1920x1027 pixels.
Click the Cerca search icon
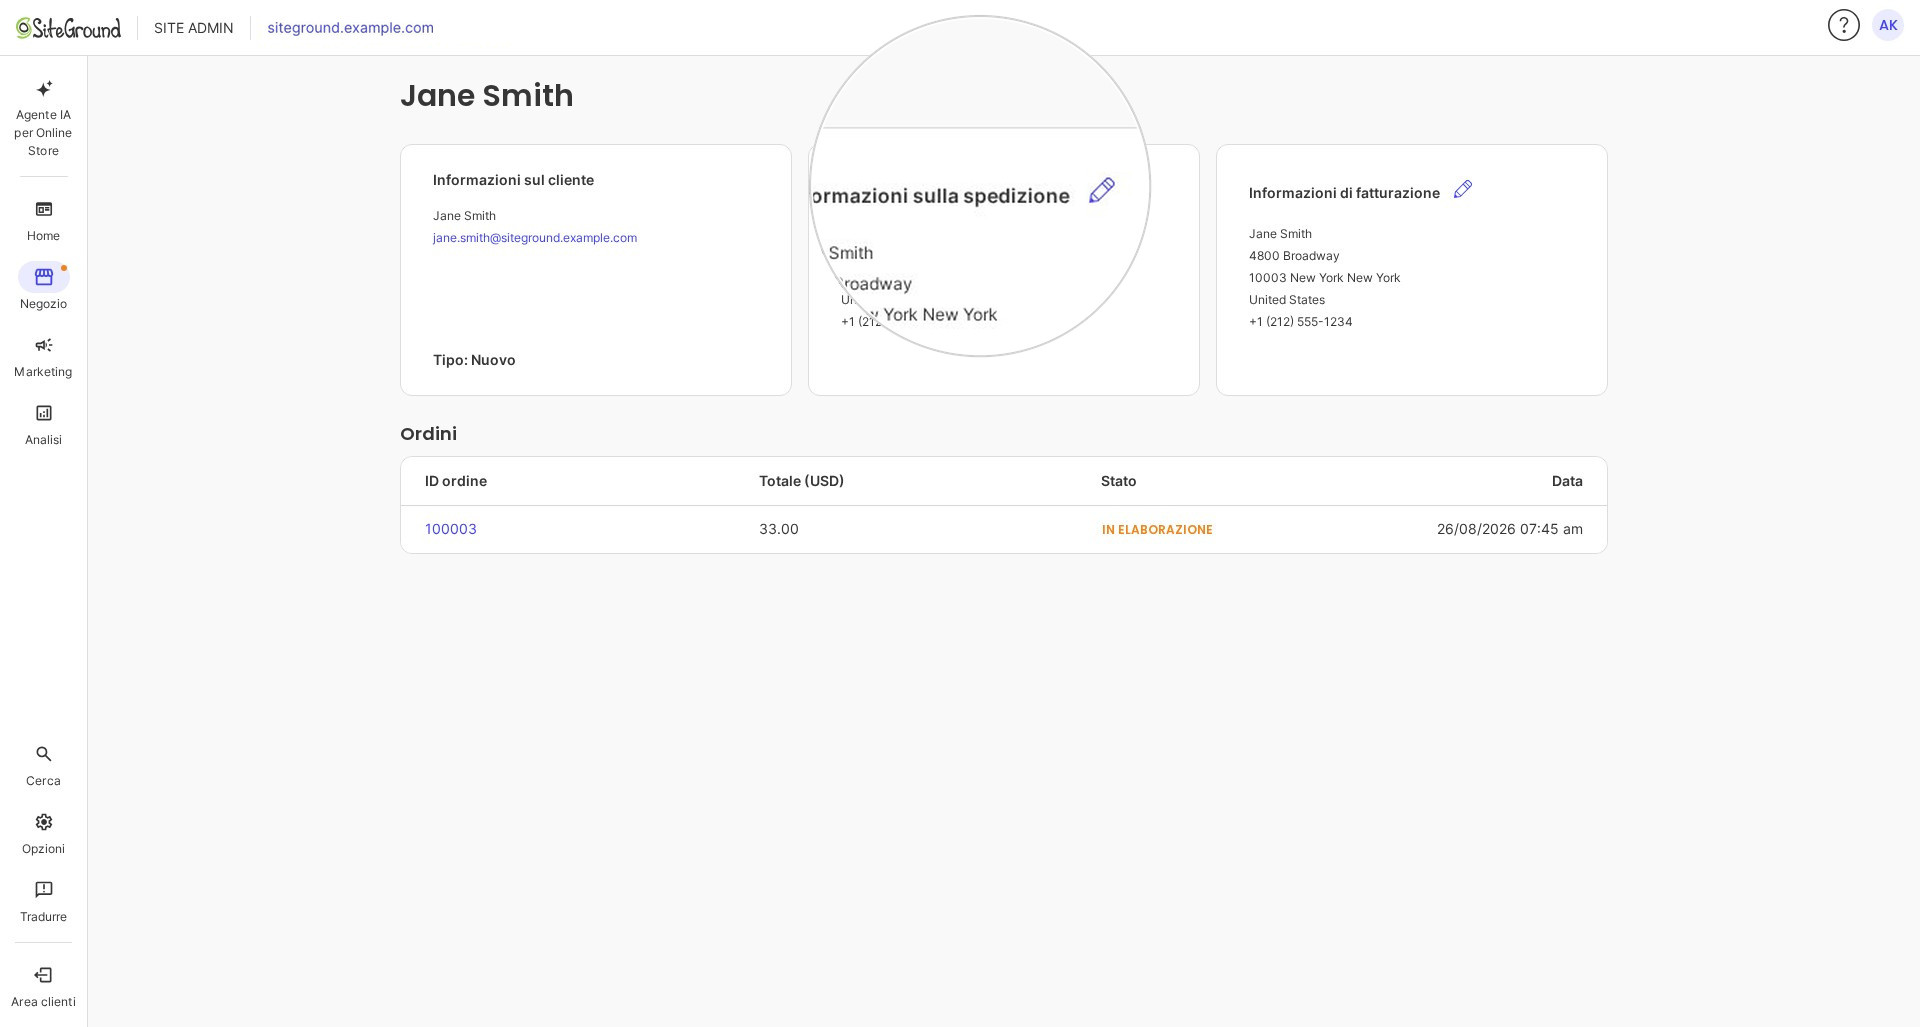(43, 754)
